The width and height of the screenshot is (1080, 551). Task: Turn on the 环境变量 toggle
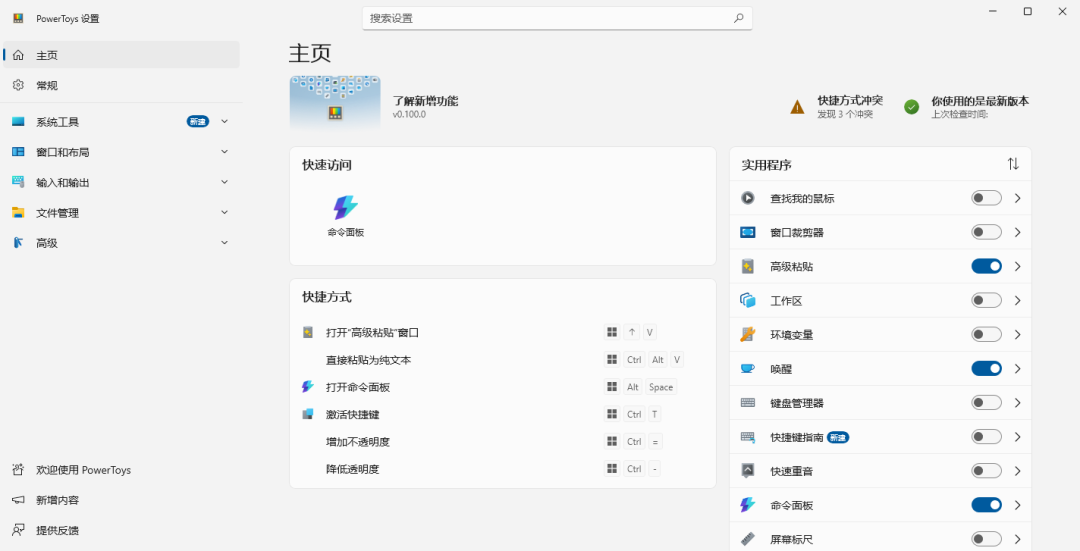tap(986, 335)
